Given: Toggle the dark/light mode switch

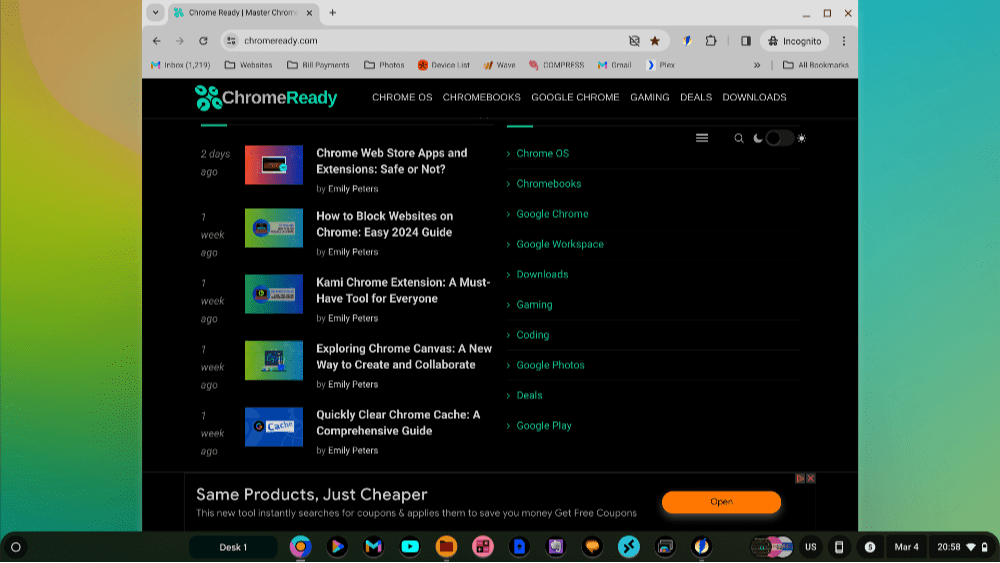Looking at the screenshot, I should [x=779, y=138].
